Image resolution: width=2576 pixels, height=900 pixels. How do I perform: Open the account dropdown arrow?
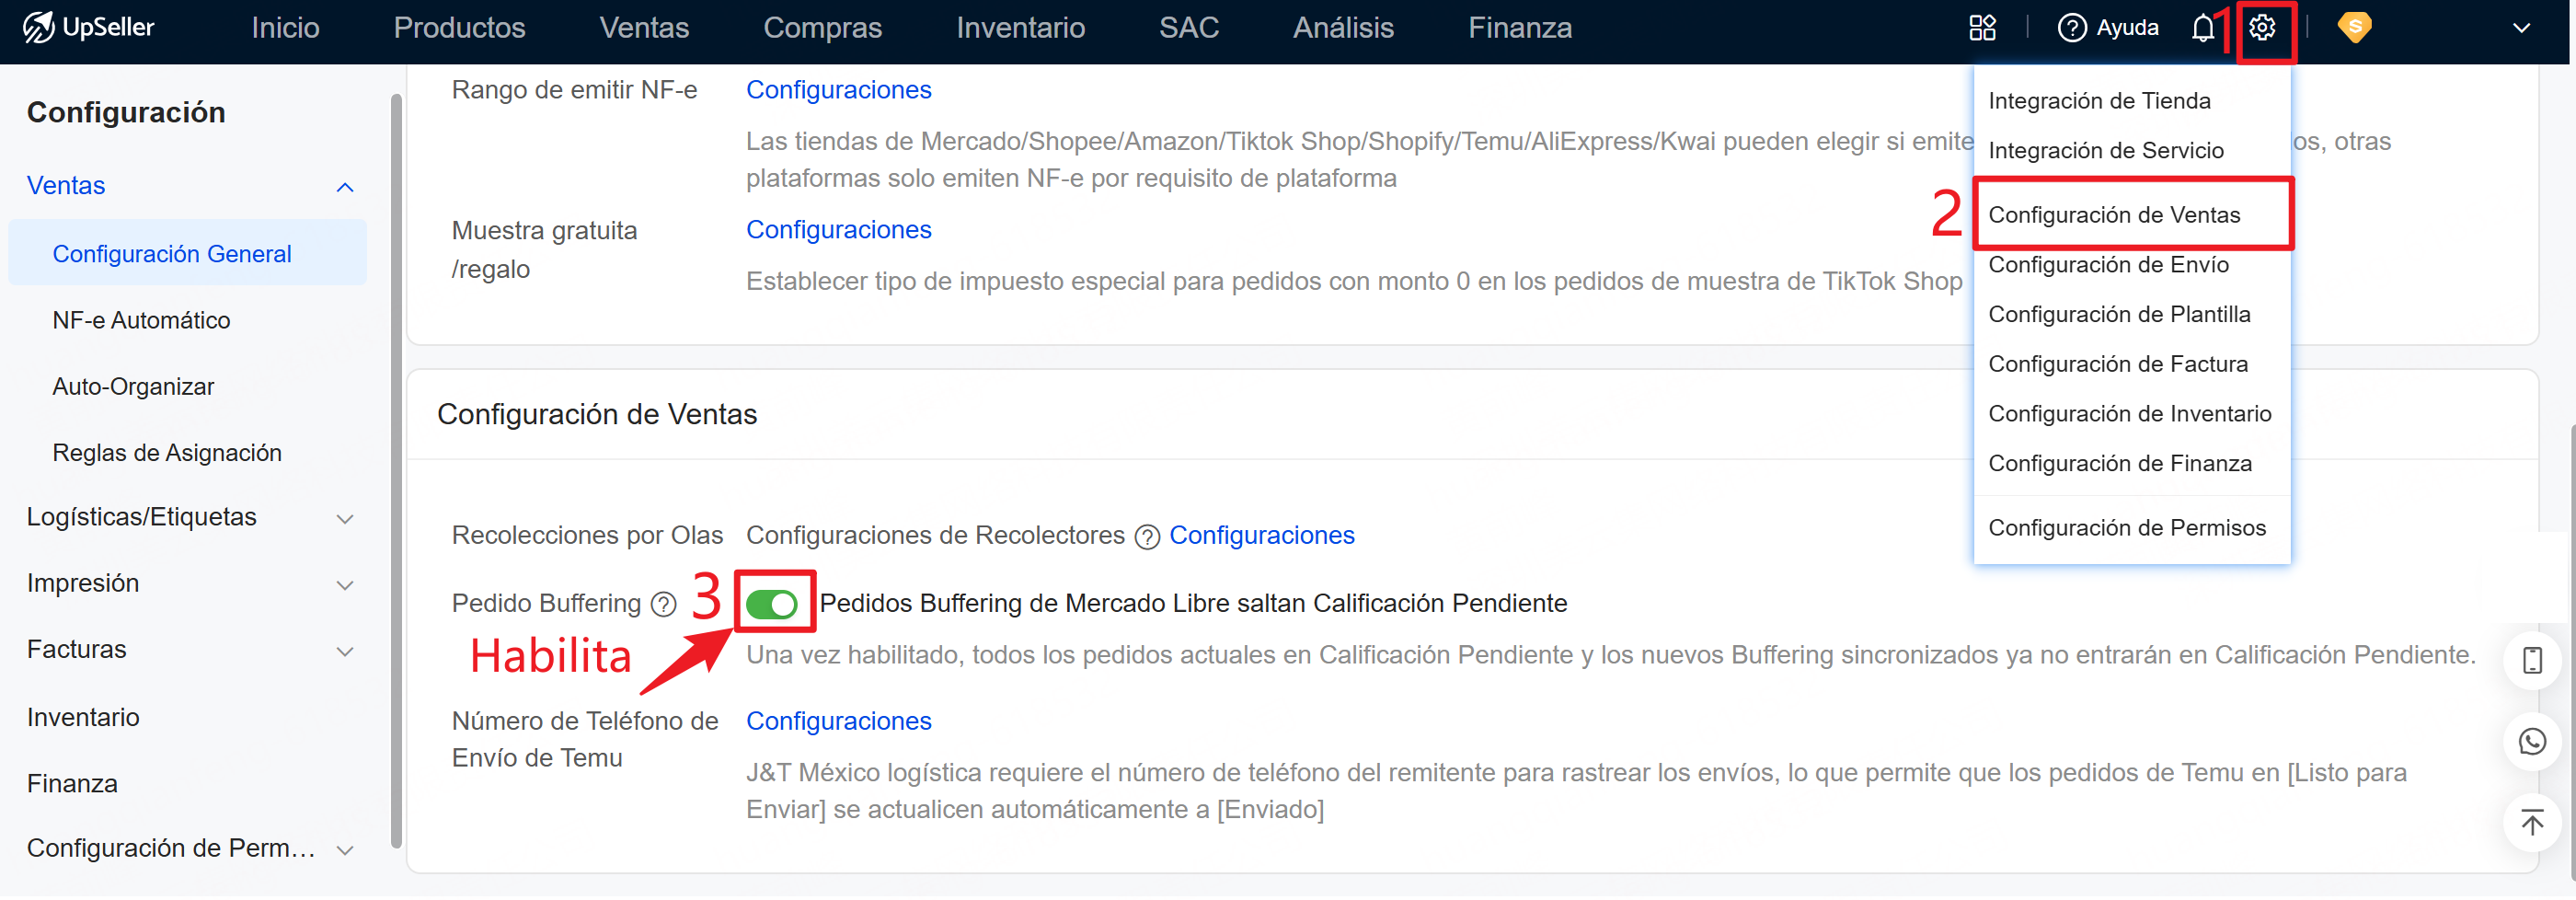click(2521, 27)
